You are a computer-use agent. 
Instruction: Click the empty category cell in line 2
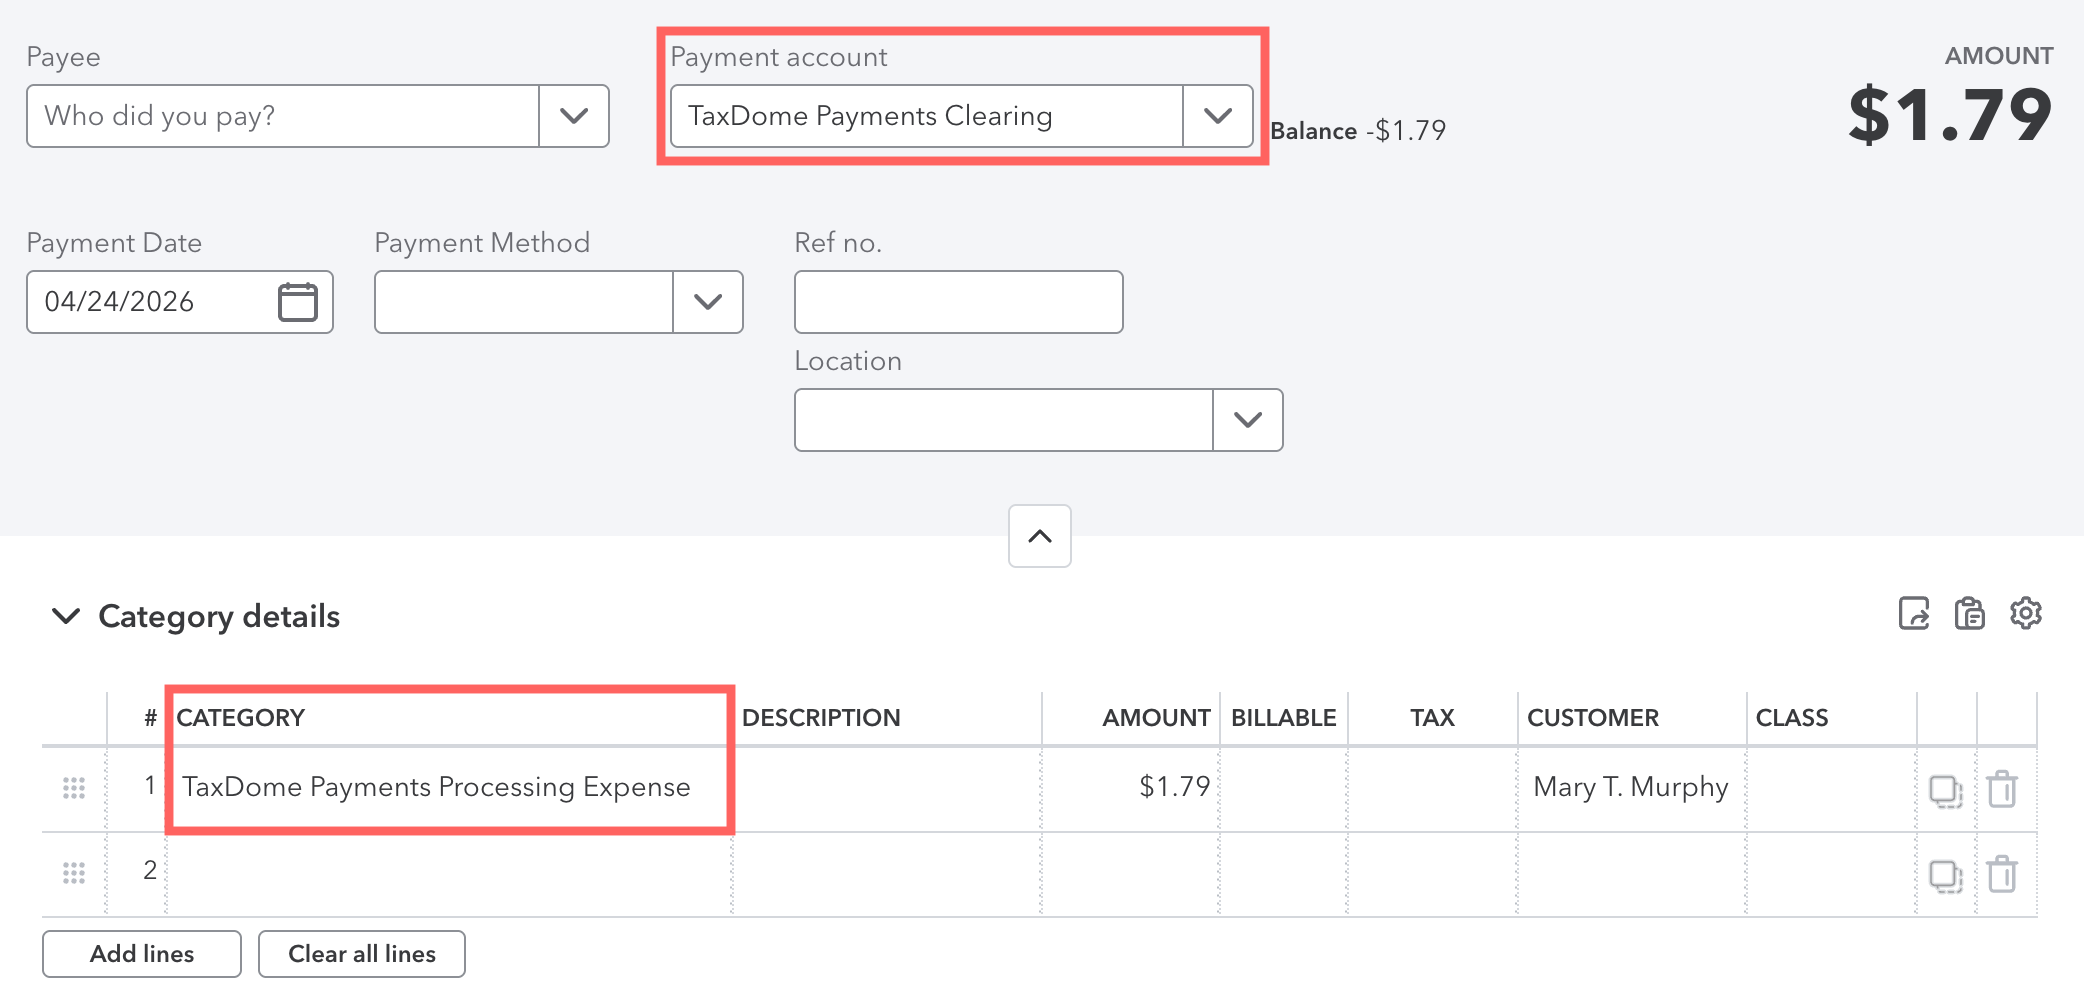coord(449,874)
